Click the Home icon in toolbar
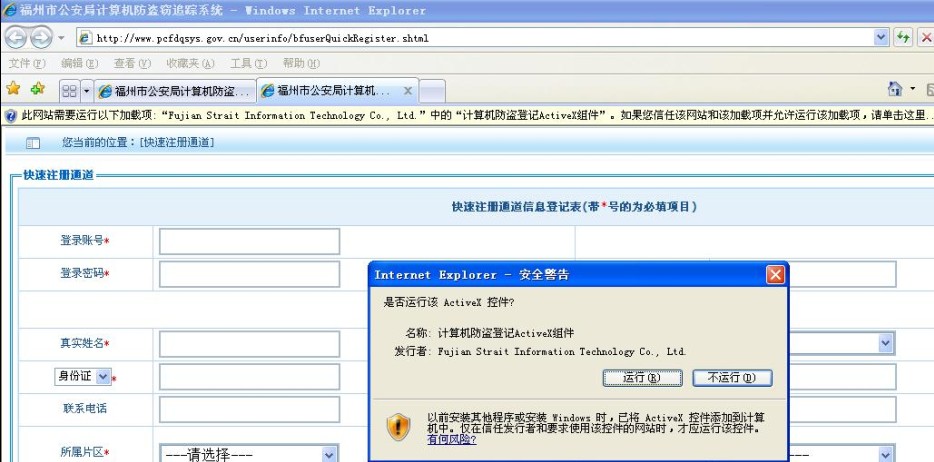The image size is (934, 462). [x=895, y=90]
